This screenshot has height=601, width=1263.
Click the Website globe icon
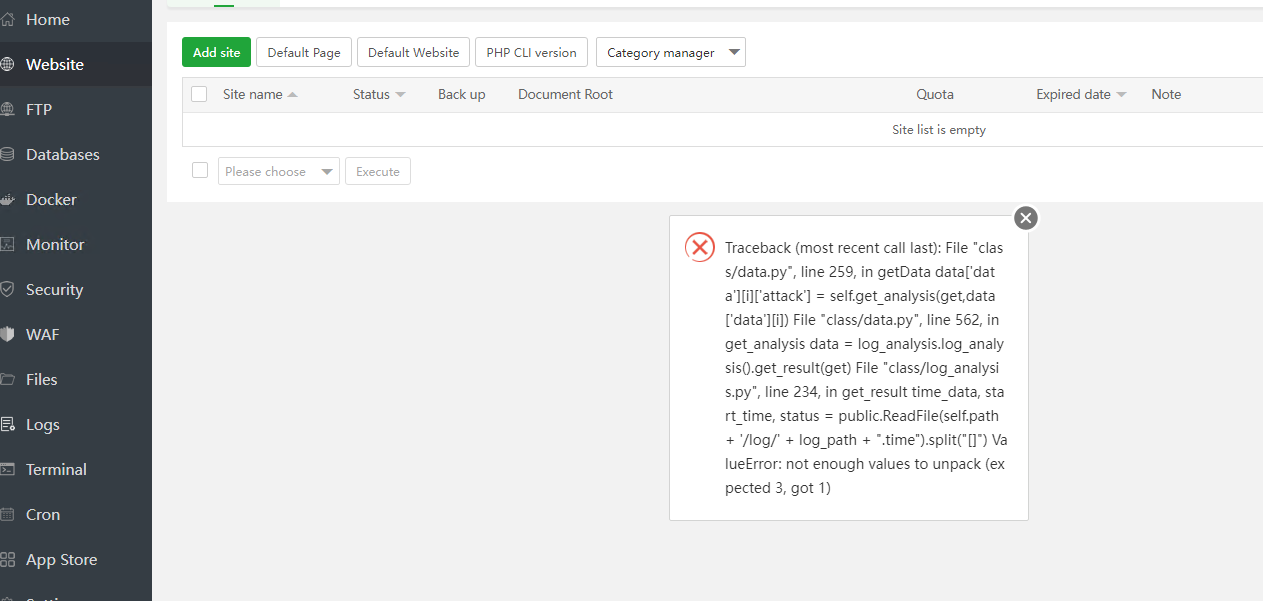(7, 65)
